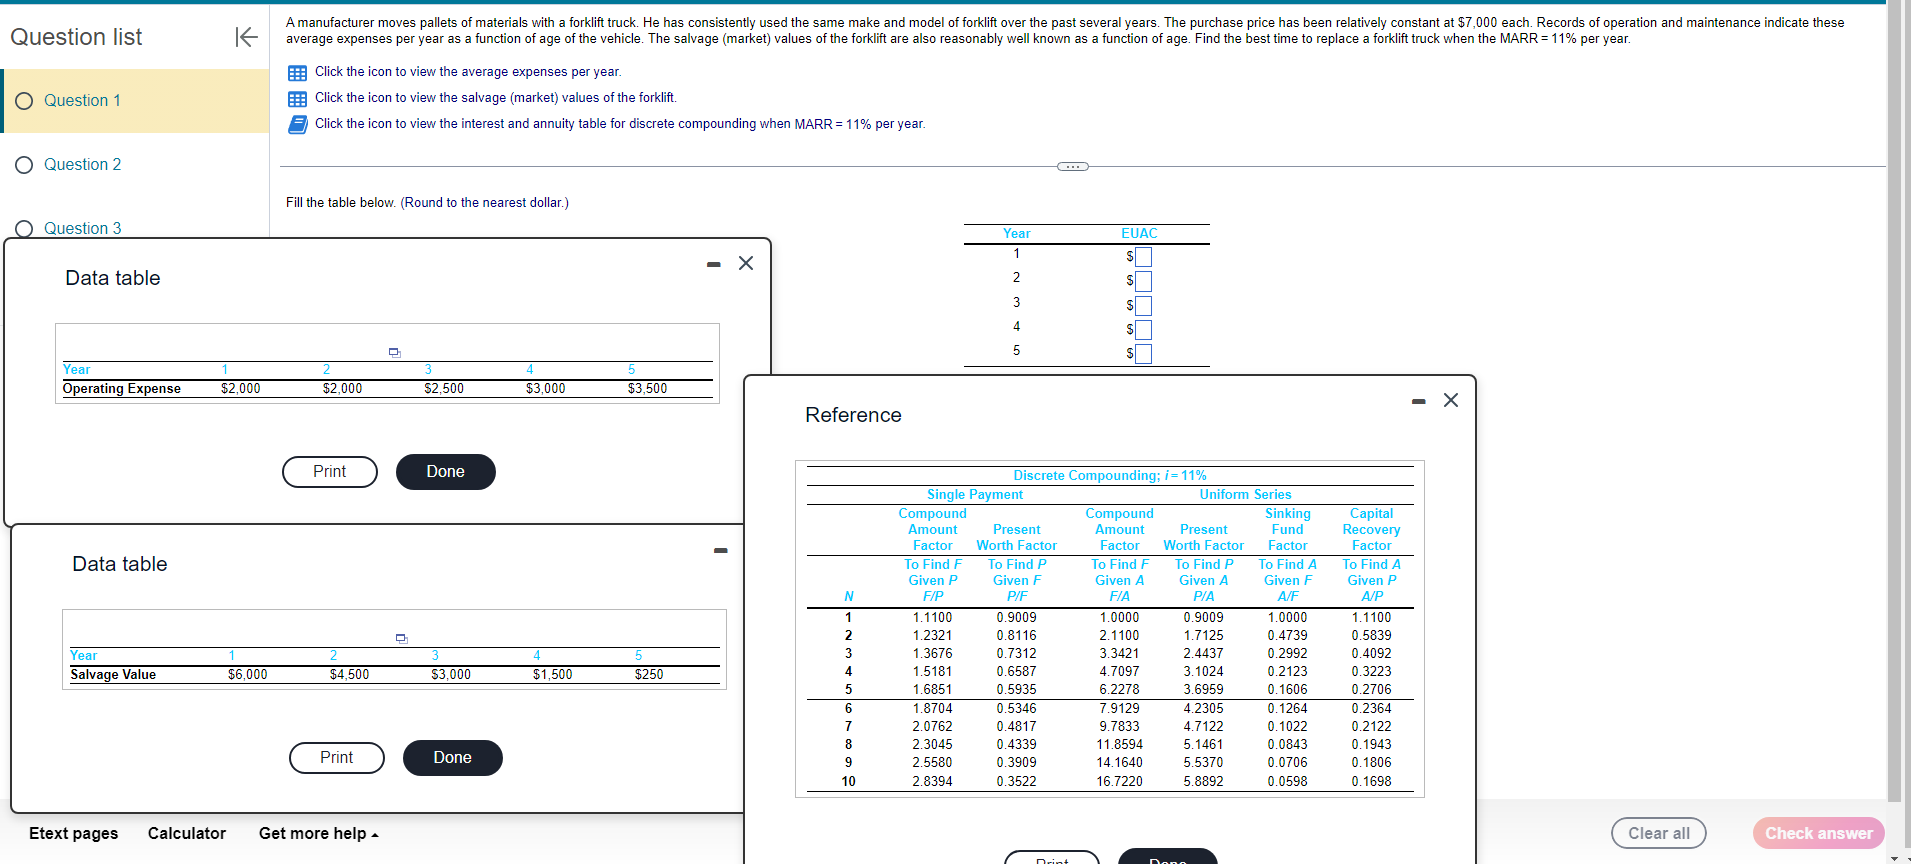Minimize the Salvage Value data table dialog
The height and width of the screenshot is (864, 1911).
[x=721, y=550]
